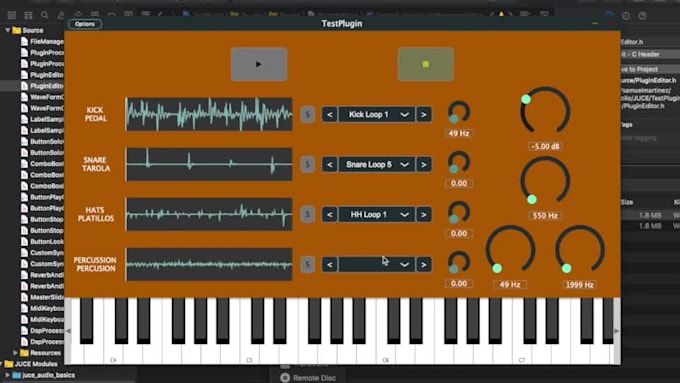Select previous loop for Percussion

pos(330,265)
